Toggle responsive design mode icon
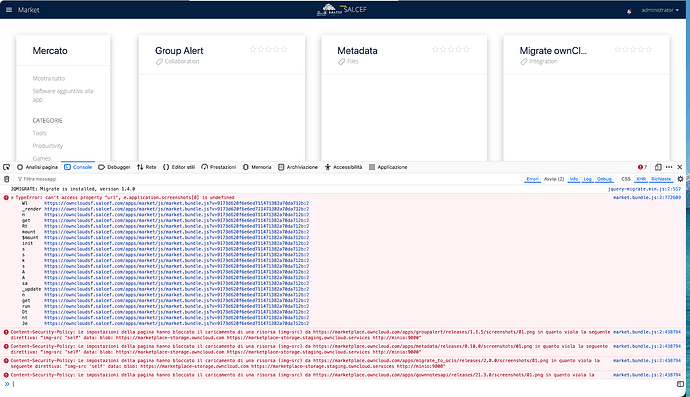The width and height of the screenshot is (690, 397). (658, 167)
